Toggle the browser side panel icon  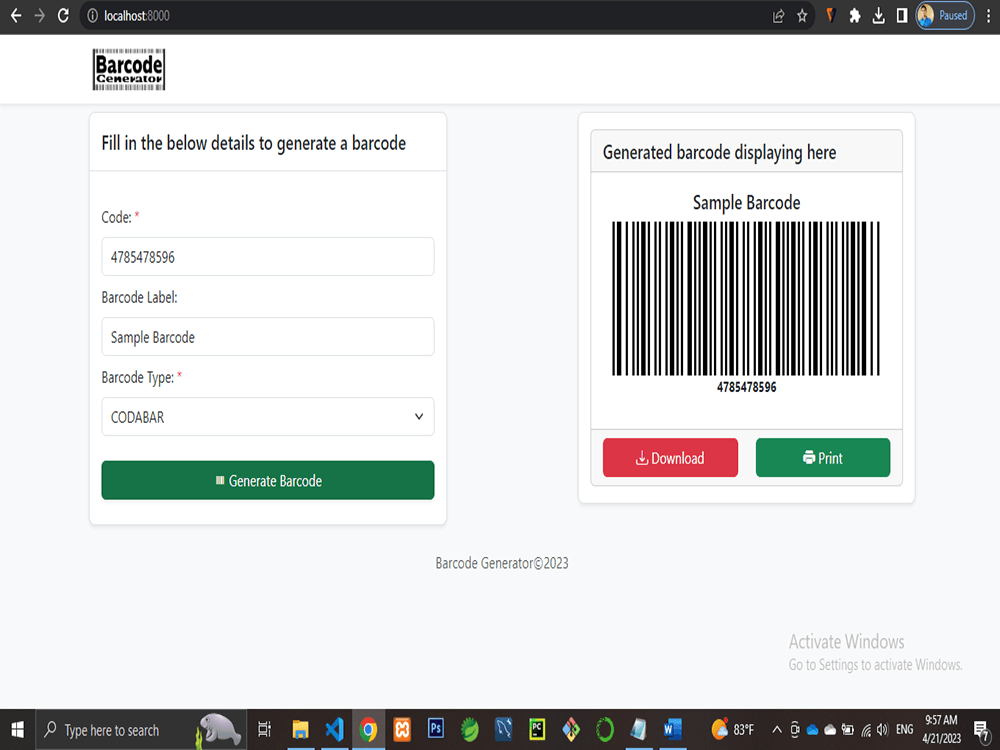[x=902, y=16]
